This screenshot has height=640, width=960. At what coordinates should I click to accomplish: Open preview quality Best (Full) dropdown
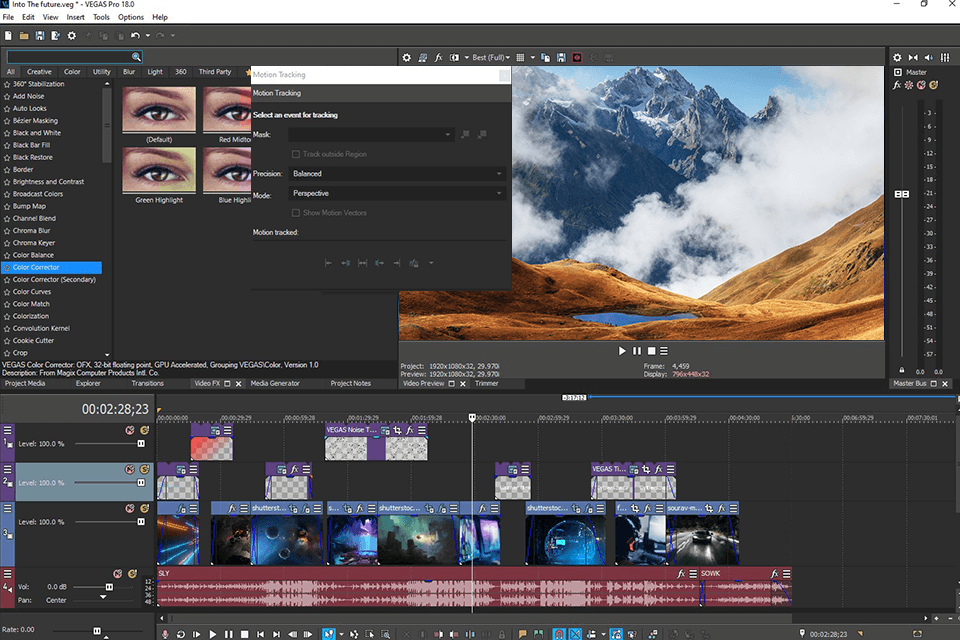click(489, 58)
